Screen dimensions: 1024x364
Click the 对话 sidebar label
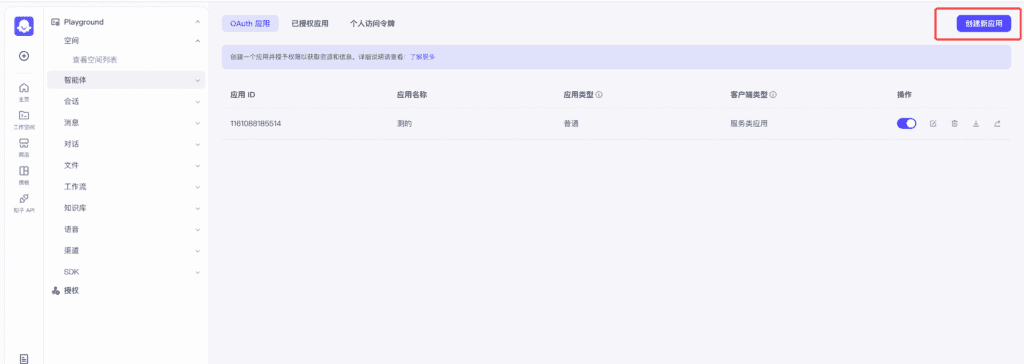point(72,144)
